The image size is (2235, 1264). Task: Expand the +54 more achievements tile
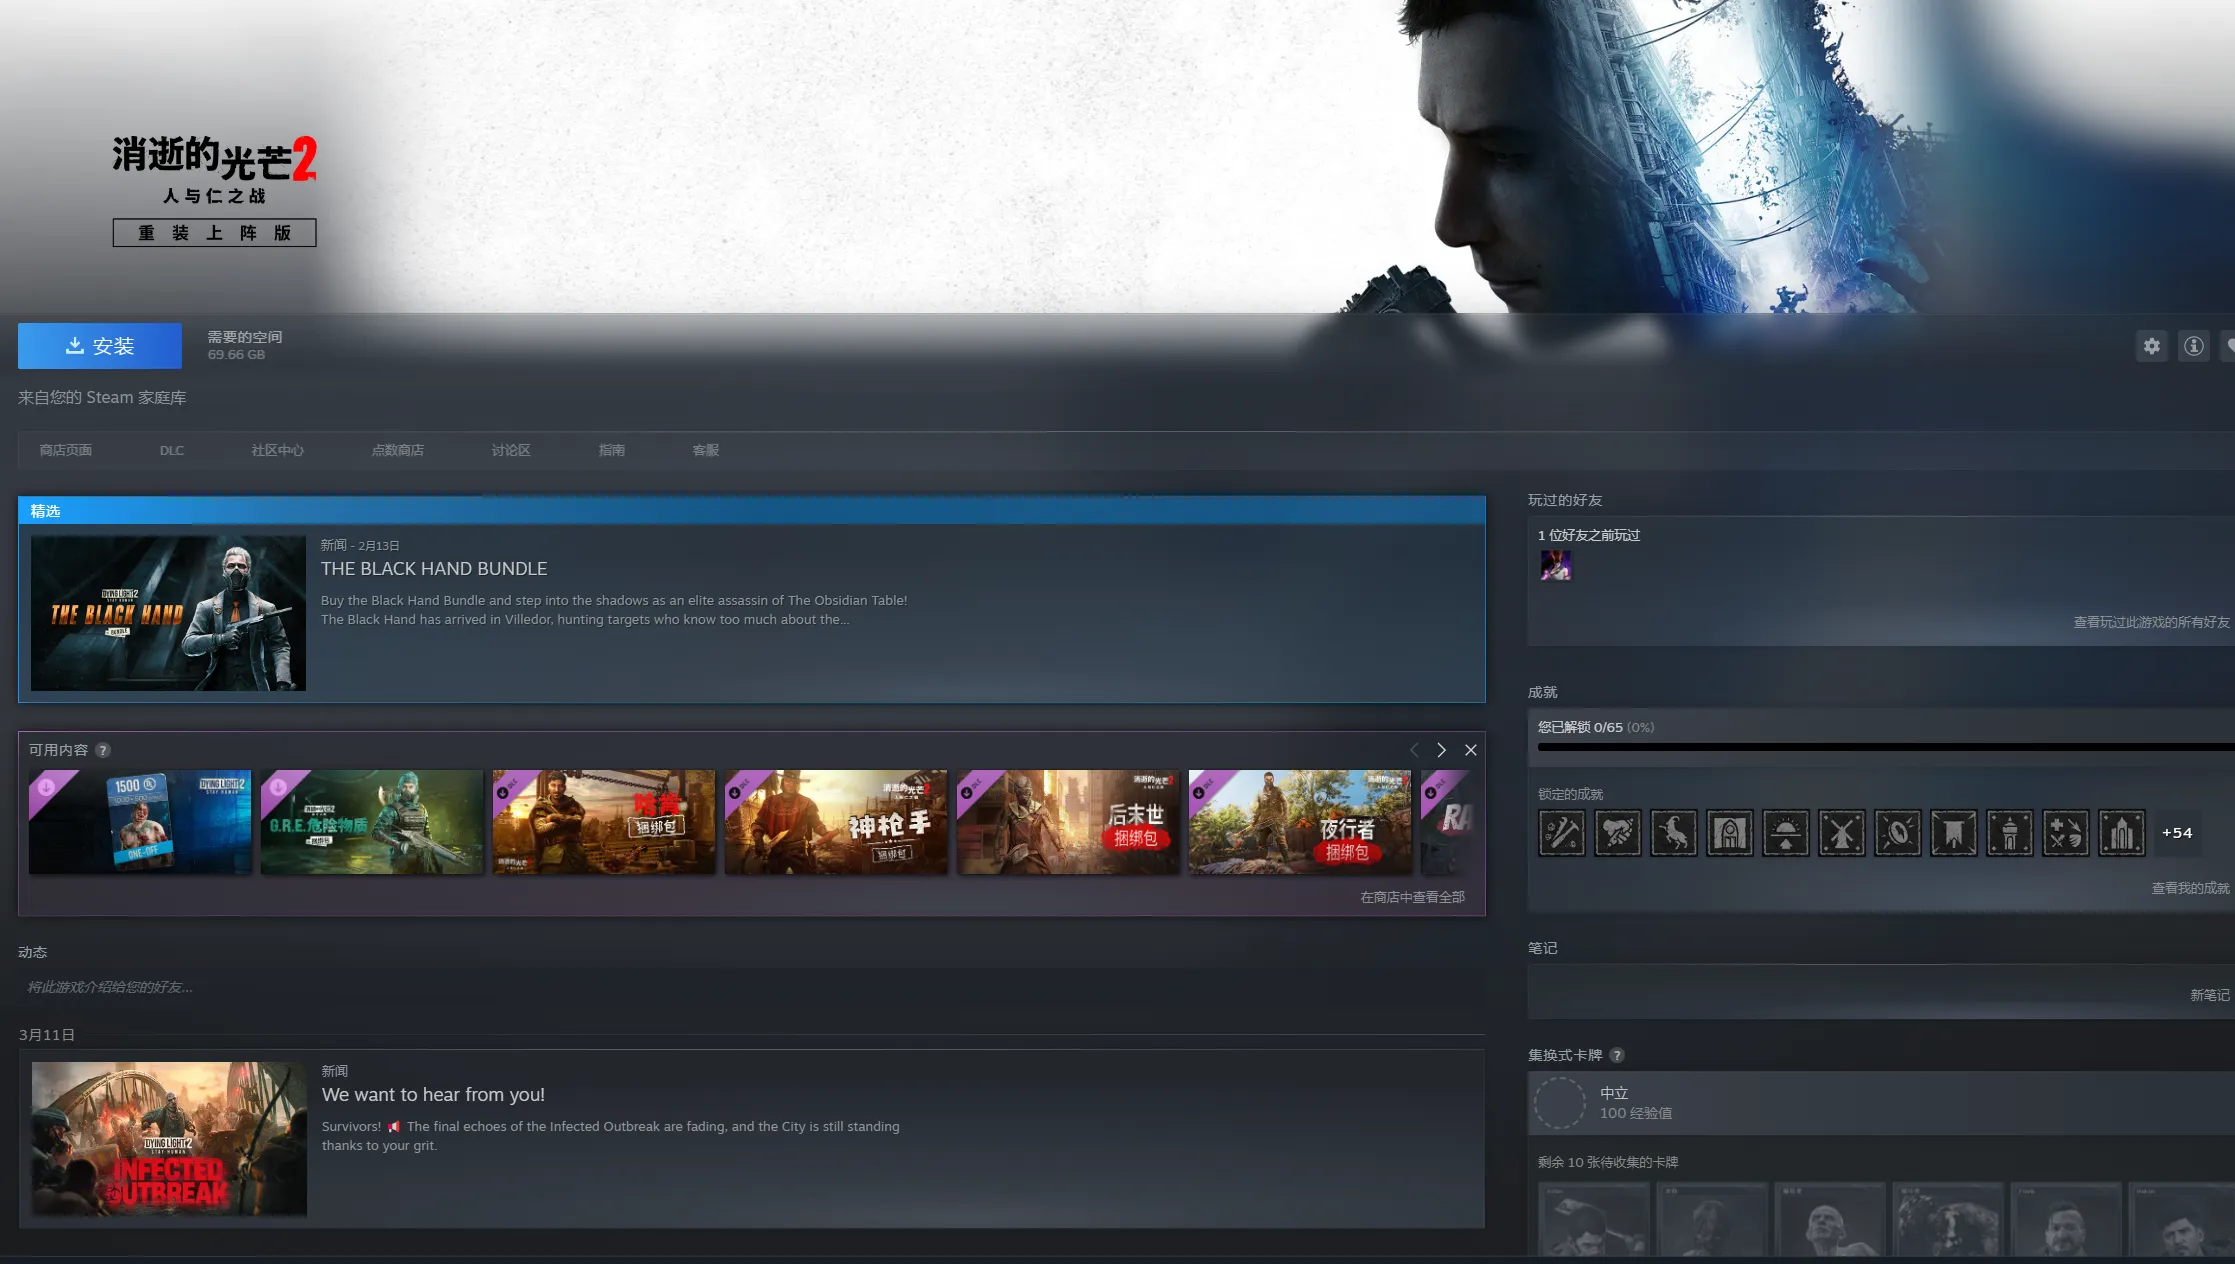click(x=2176, y=833)
